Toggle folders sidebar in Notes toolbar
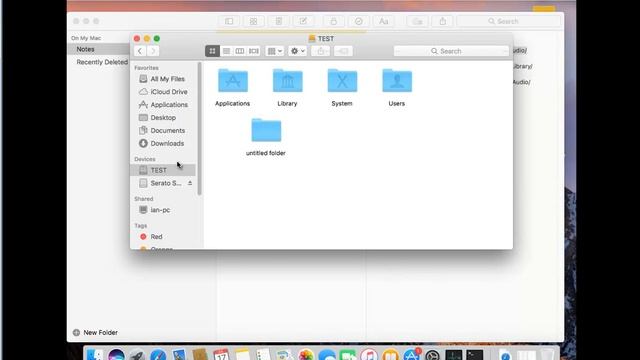Screen dimensions: 640x360 click(229, 21)
